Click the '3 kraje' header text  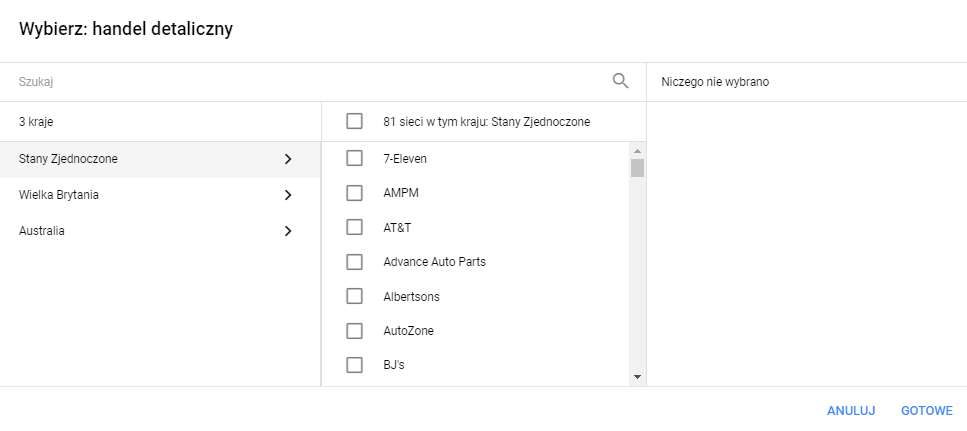point(36,122)
